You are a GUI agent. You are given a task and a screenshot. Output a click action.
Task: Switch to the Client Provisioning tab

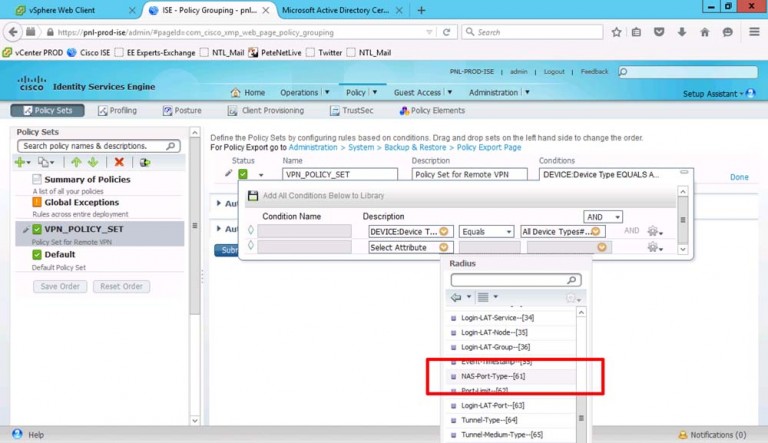pos(266,110)
